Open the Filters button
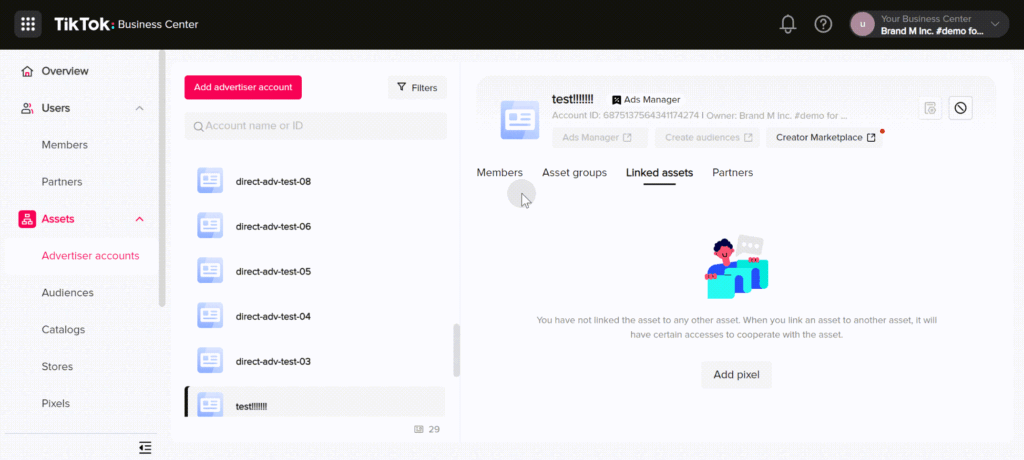This screenshot has height=460, width=1024. coord(417,88)
